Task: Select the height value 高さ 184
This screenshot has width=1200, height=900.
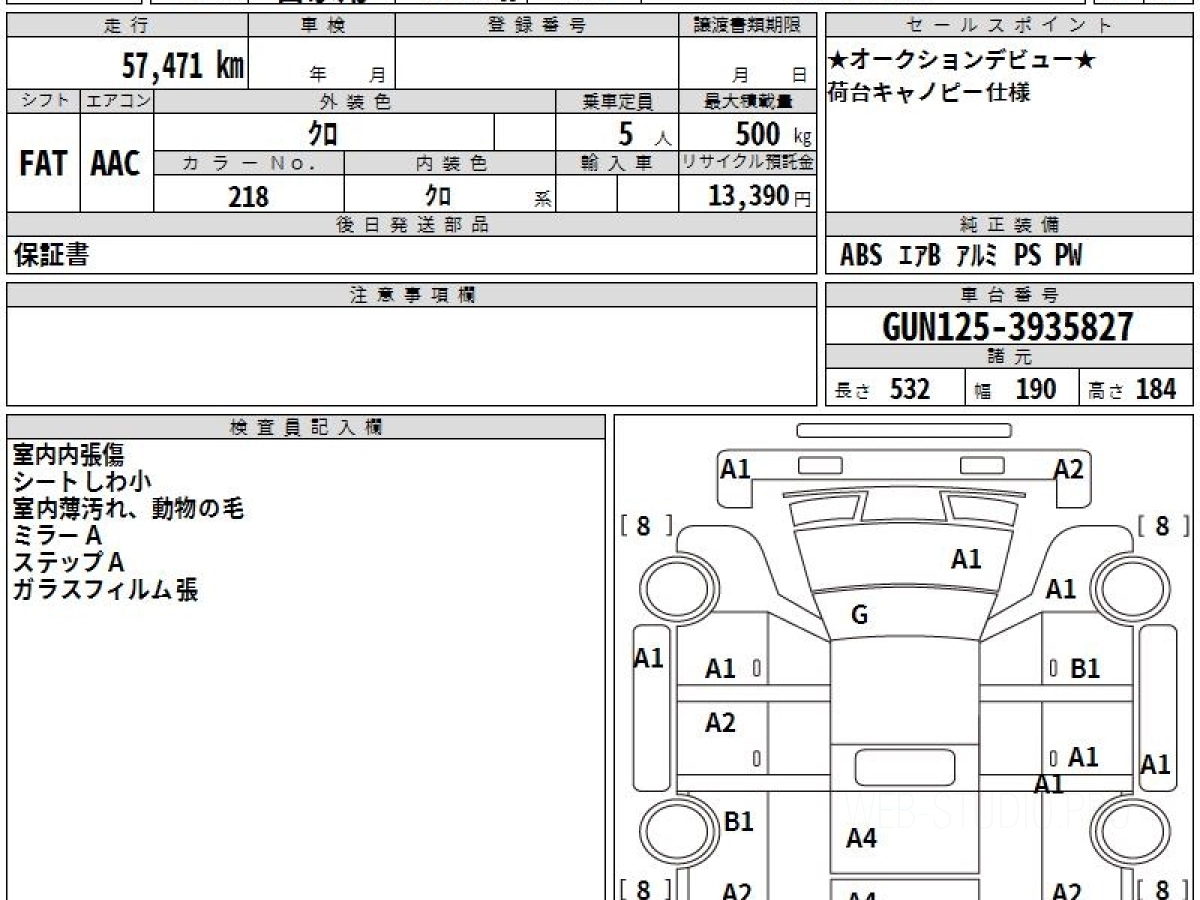Action: 1132,389
